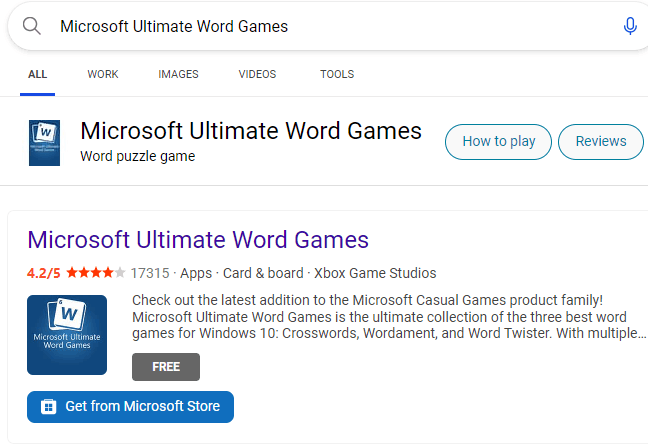
Task: Switch to the ALL tab
Action: pos(38,74)
